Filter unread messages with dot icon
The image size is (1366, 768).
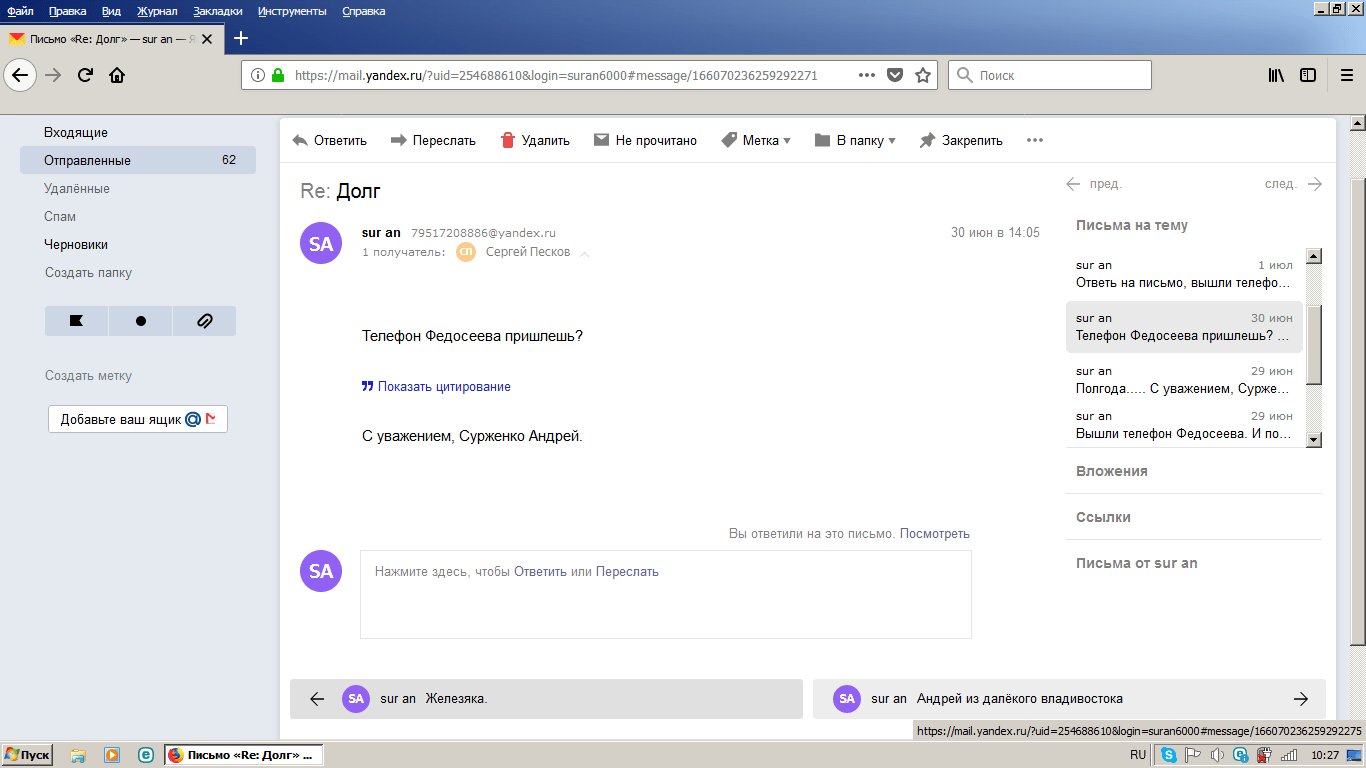coord(140,321)
